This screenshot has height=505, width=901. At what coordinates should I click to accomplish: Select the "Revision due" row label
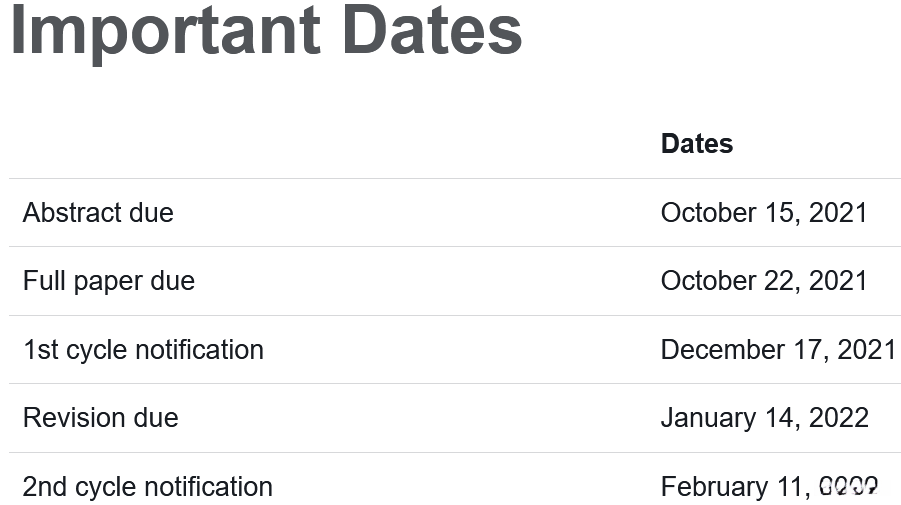point(101,418)
